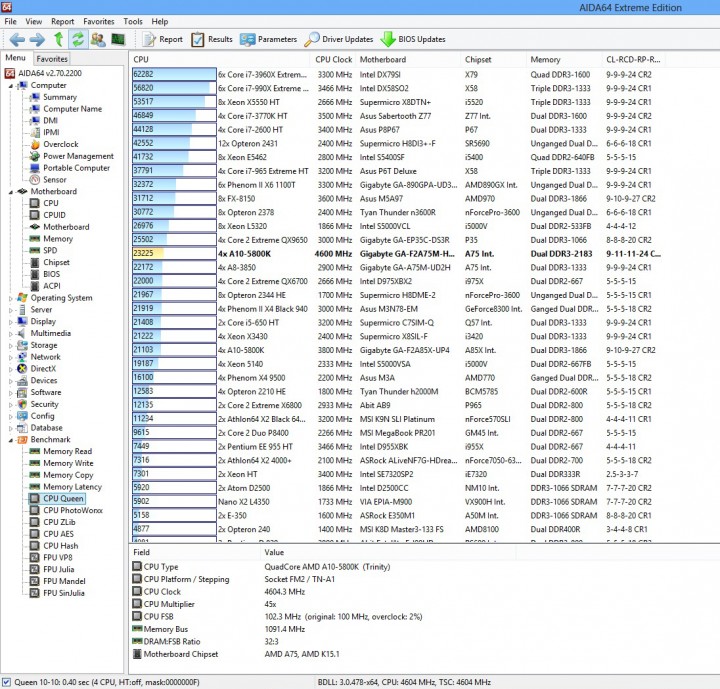Image resolution: width=720 pixels, height=689 pixels.
Task: Click the Forward navigation arrow
Action: click(x=37, y=40)
